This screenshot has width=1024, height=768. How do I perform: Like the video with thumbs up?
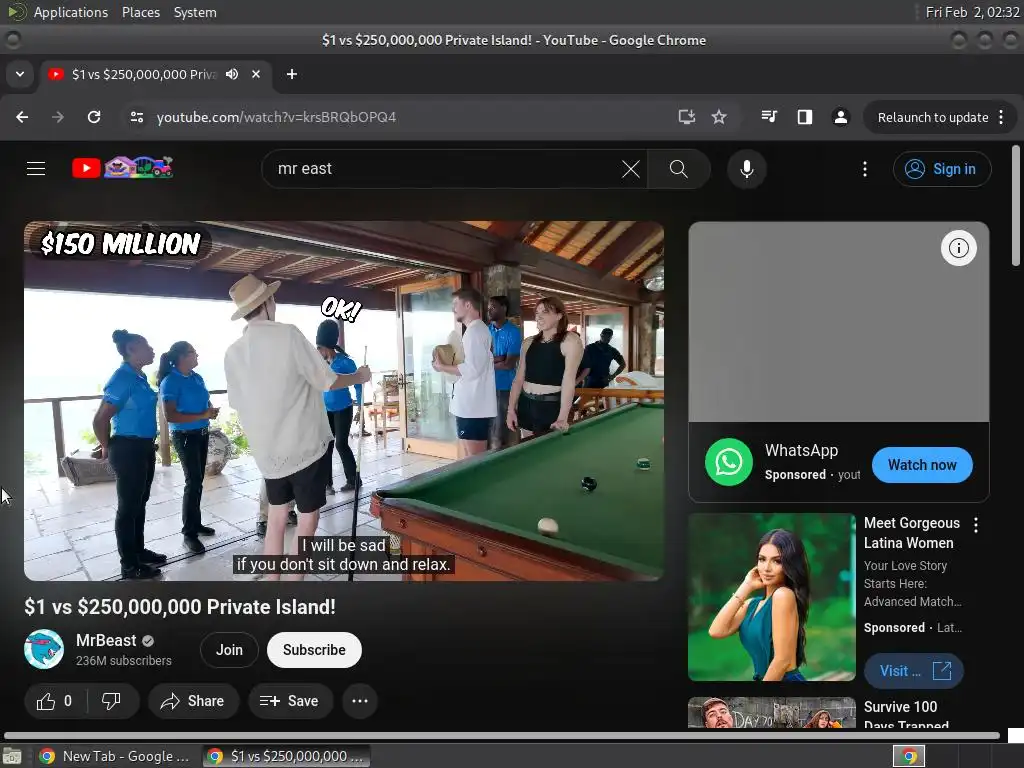tap(55, 701)
